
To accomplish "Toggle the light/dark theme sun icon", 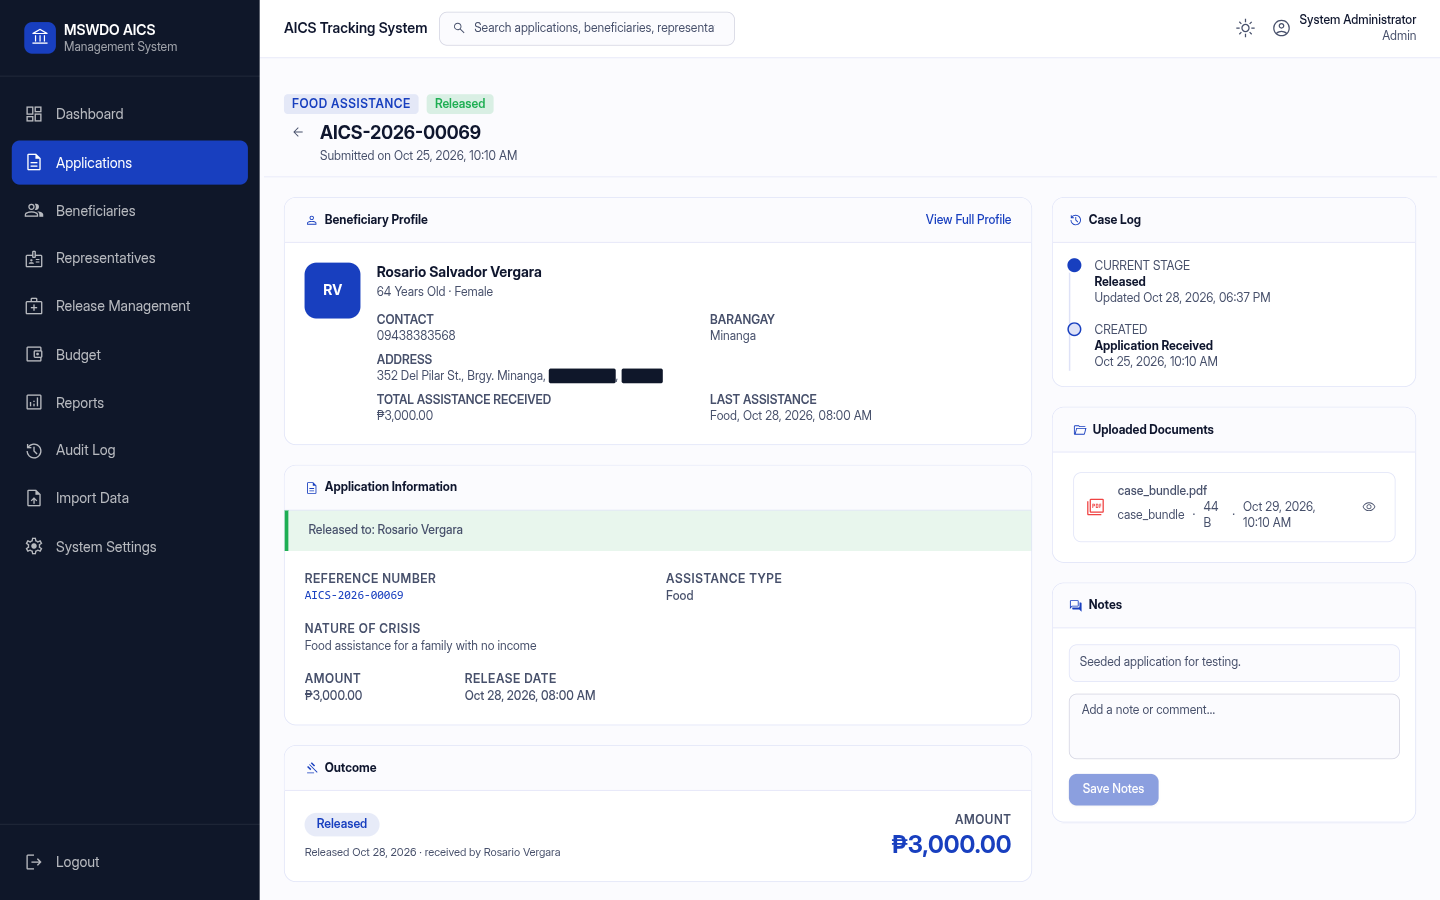I will 1245,28.
